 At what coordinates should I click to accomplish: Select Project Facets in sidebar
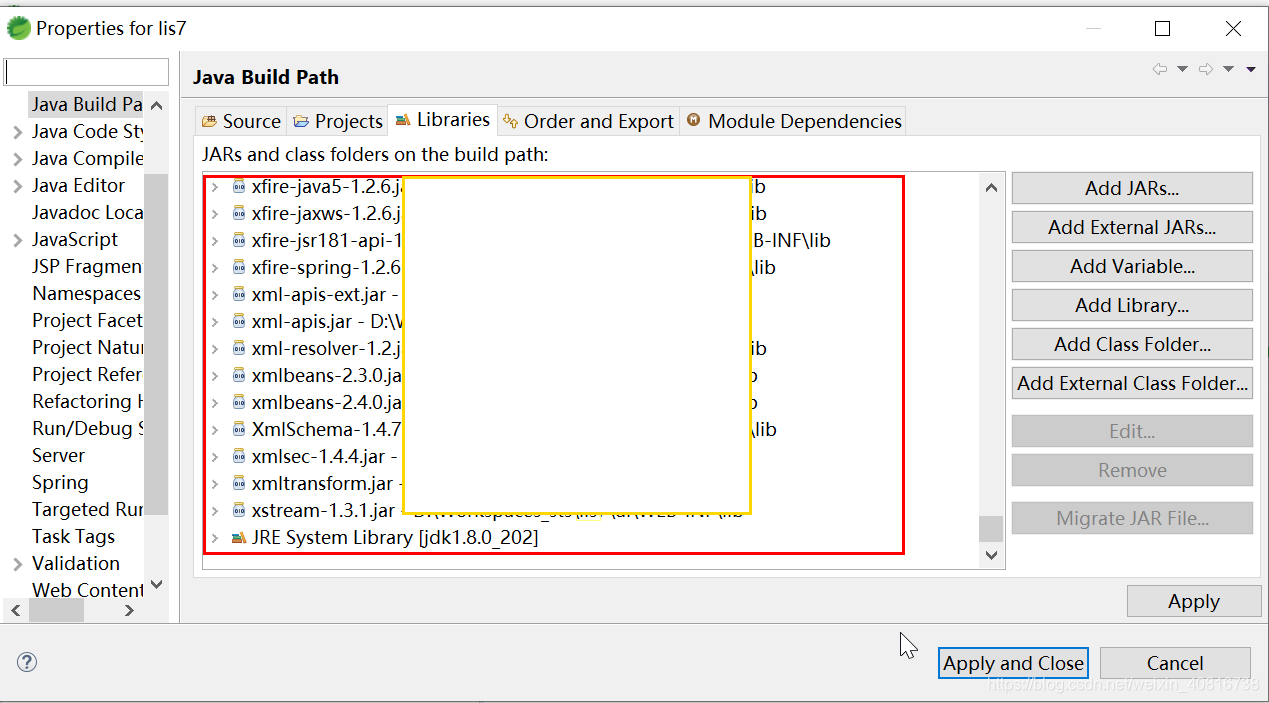pyautogui.click(x=87, y=321)
